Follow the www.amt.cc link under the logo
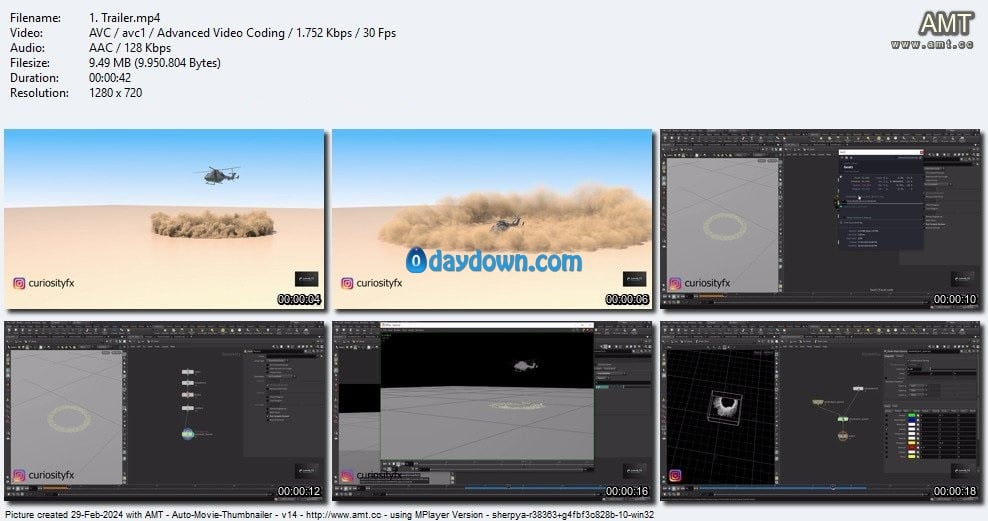Viewport: 988px width, 521px height. point(932,44)
